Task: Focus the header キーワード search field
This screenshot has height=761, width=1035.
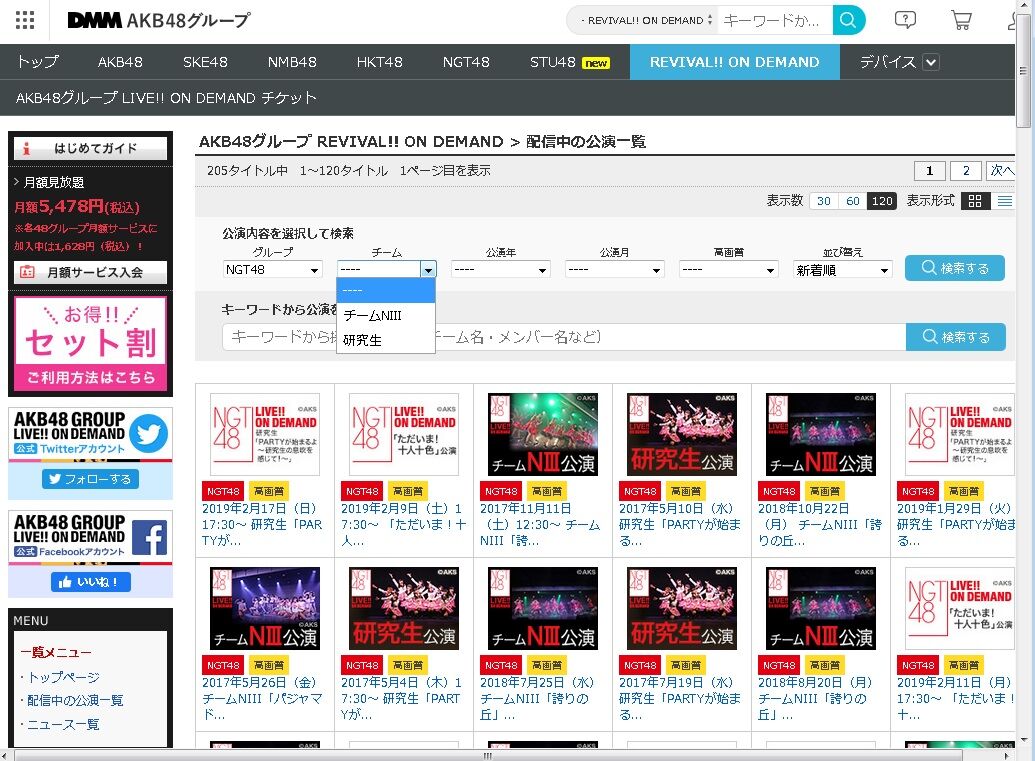Action: [774, 20]
